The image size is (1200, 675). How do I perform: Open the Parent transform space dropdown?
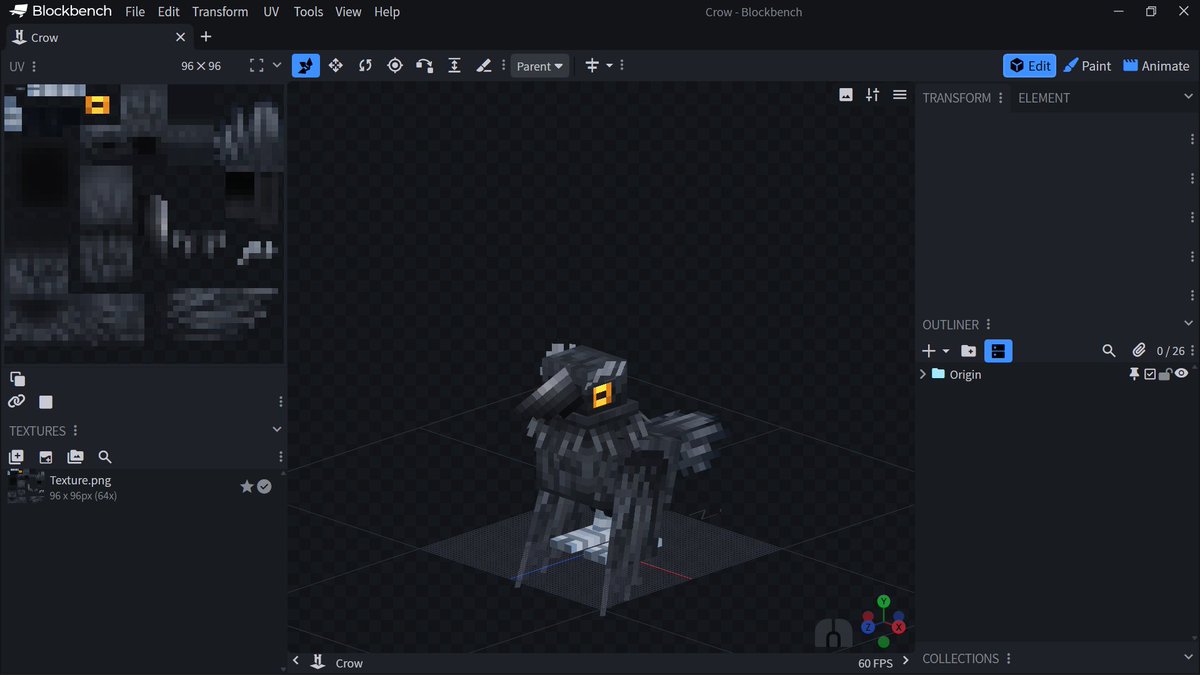[x=540, y=66]
